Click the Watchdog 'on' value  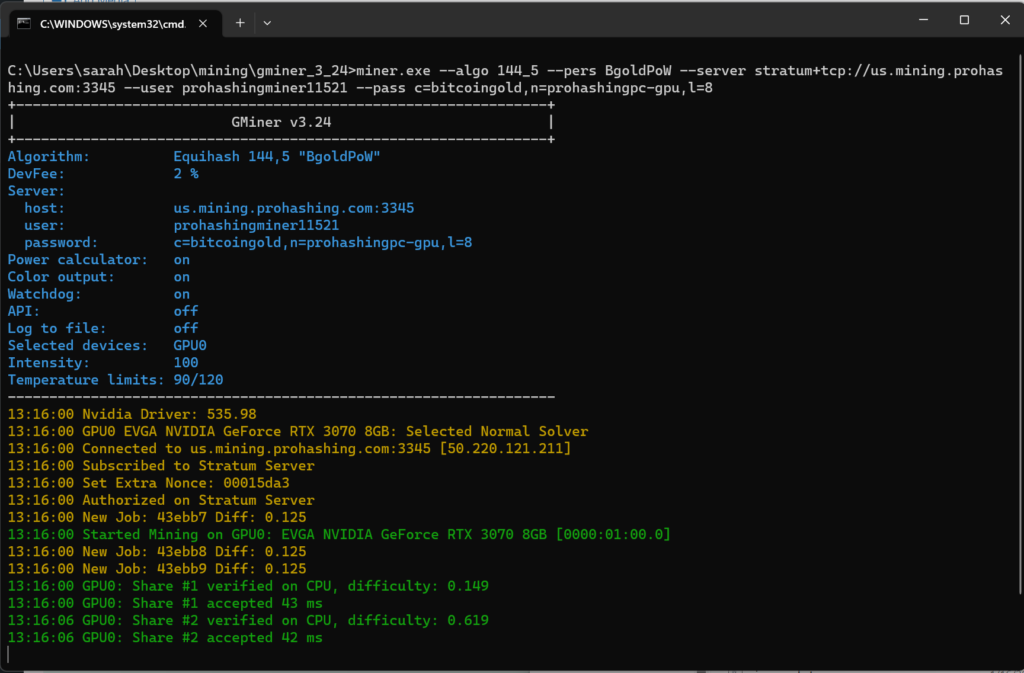click(x=182, y=294)
